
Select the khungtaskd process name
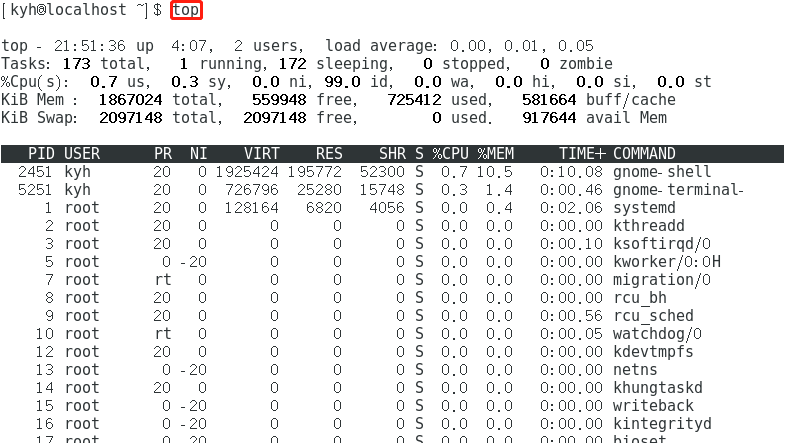coord(658,388)
